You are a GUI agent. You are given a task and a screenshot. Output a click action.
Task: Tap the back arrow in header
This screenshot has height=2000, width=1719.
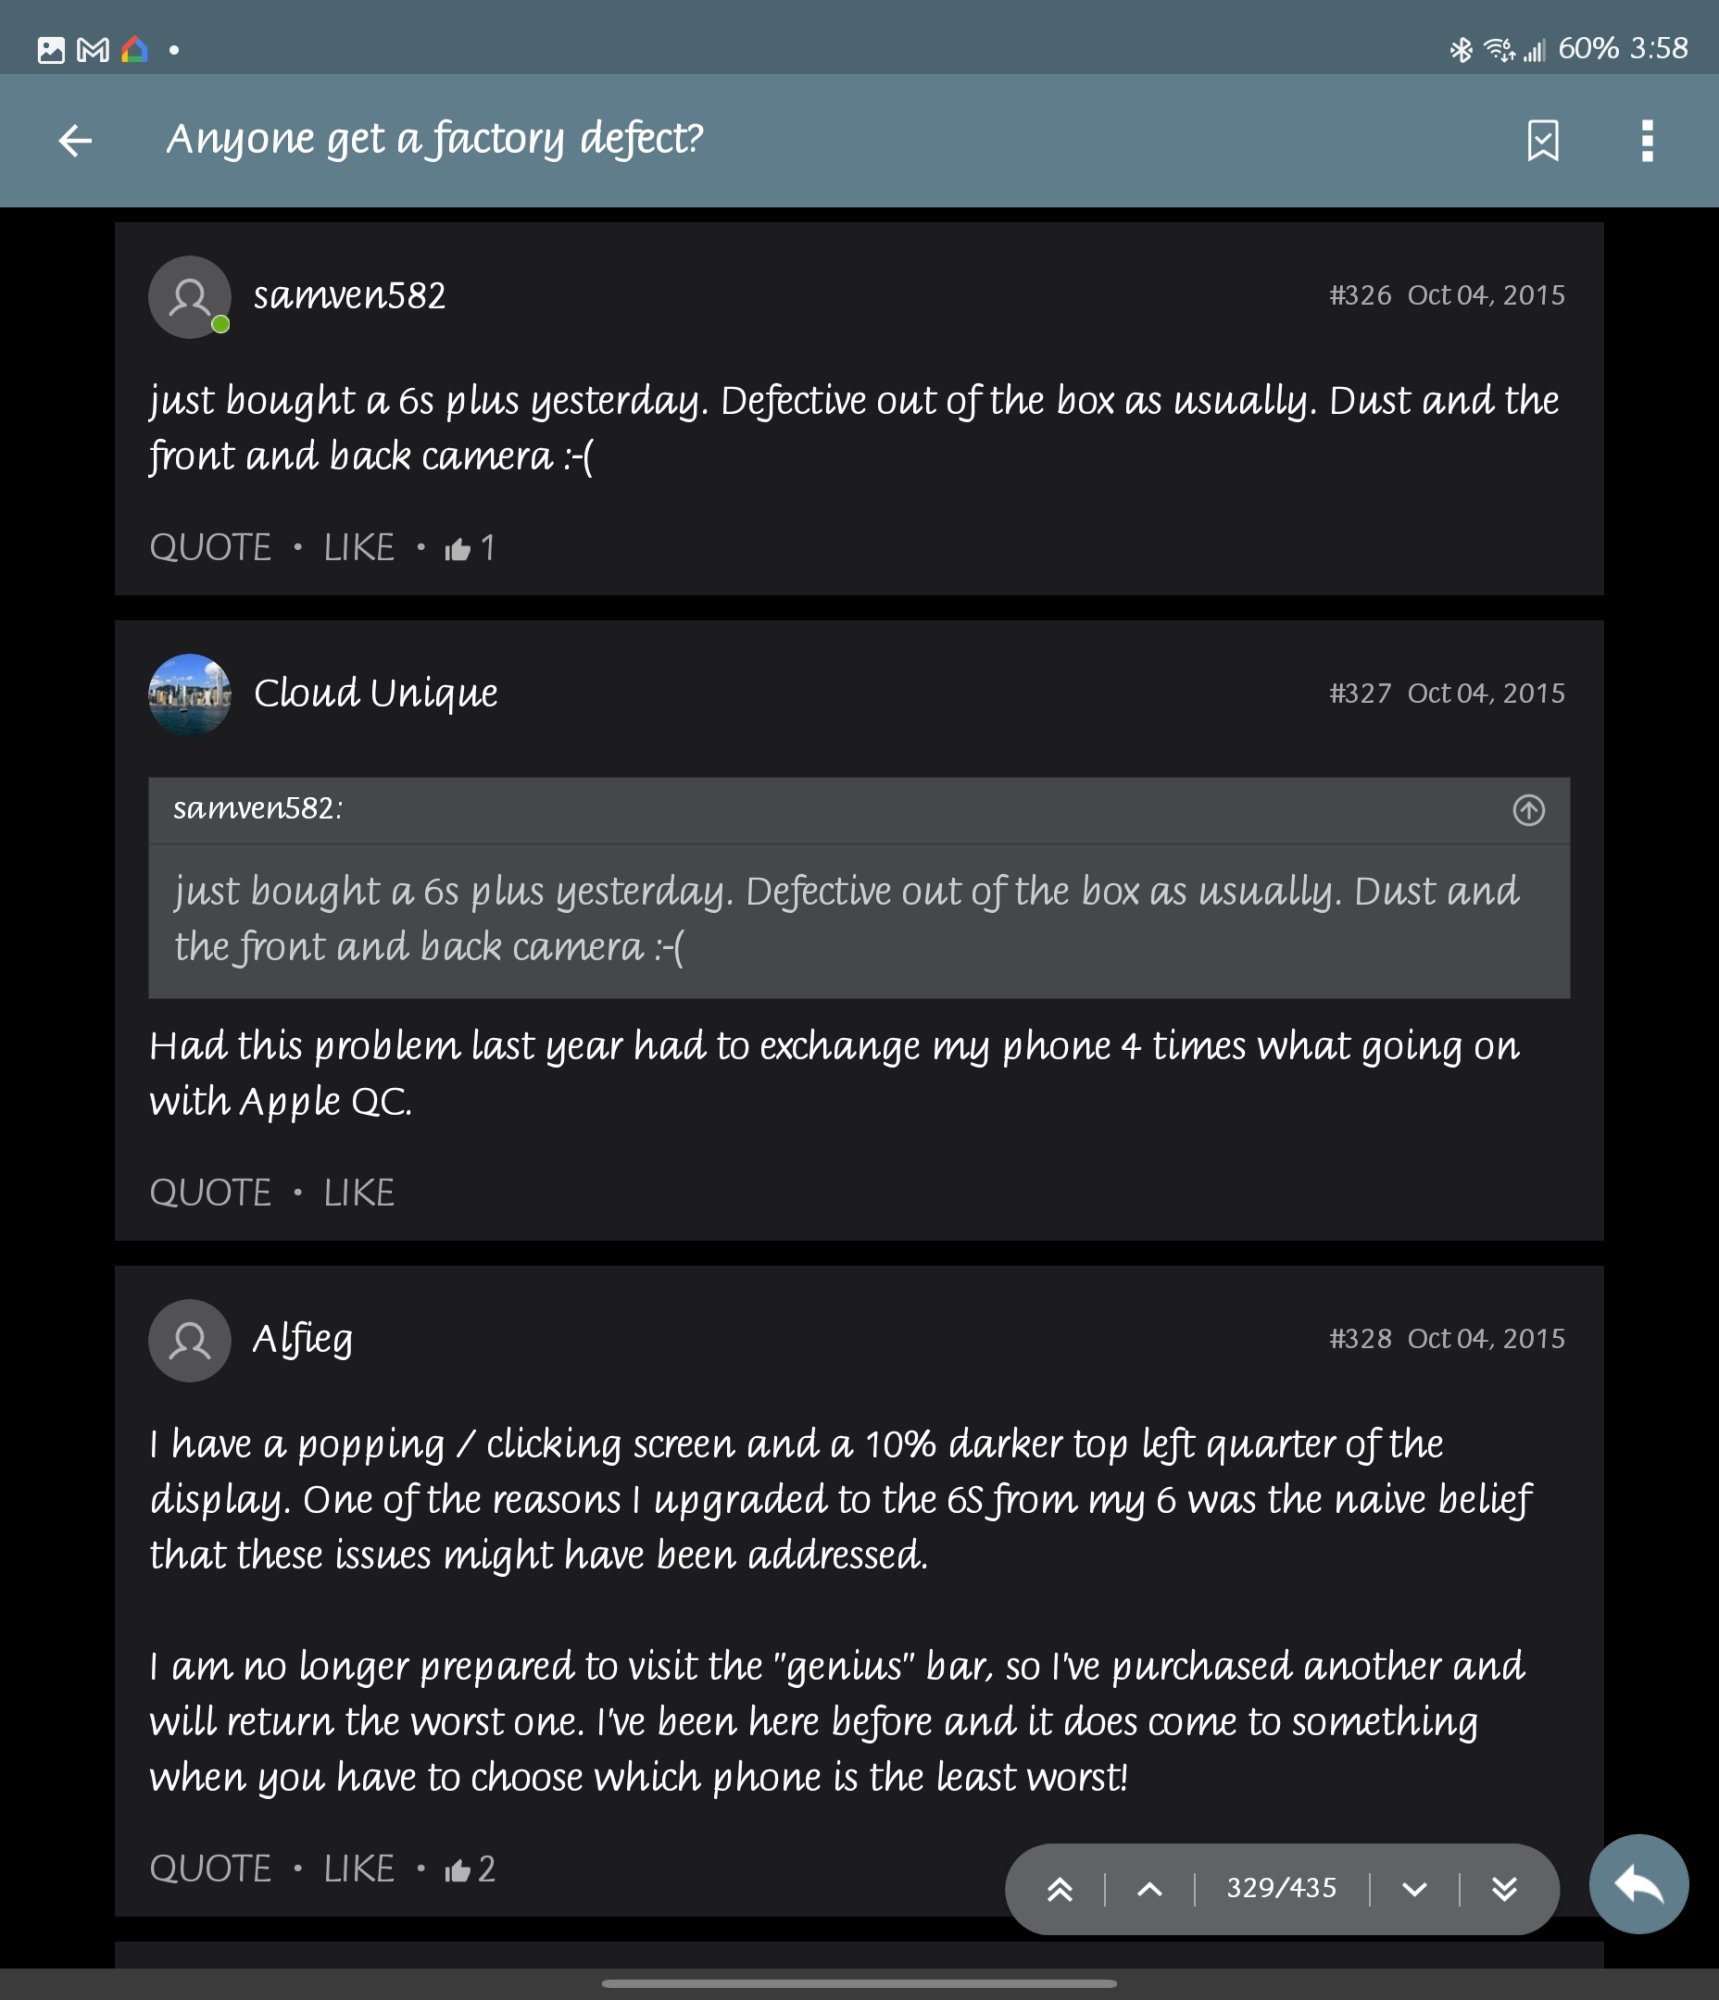(75, 140)
